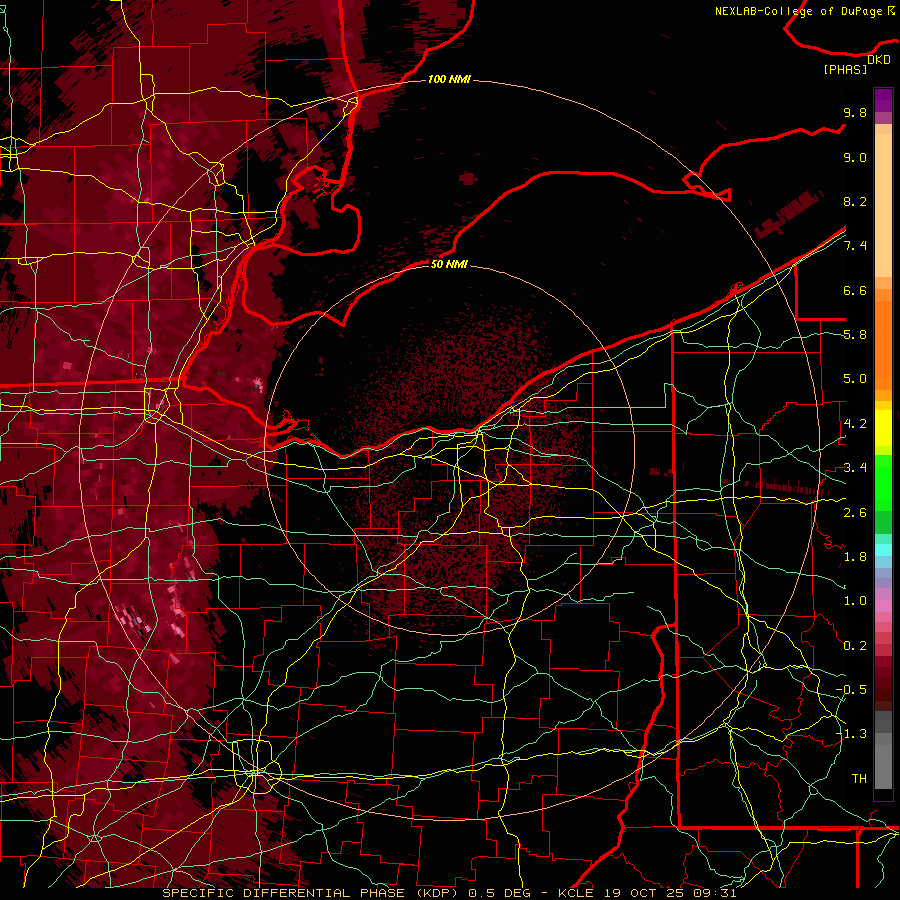Viewport: 900px width, 900px height.
Task: Click the 09:31 timestamp
Action: (x=717, y=893)
